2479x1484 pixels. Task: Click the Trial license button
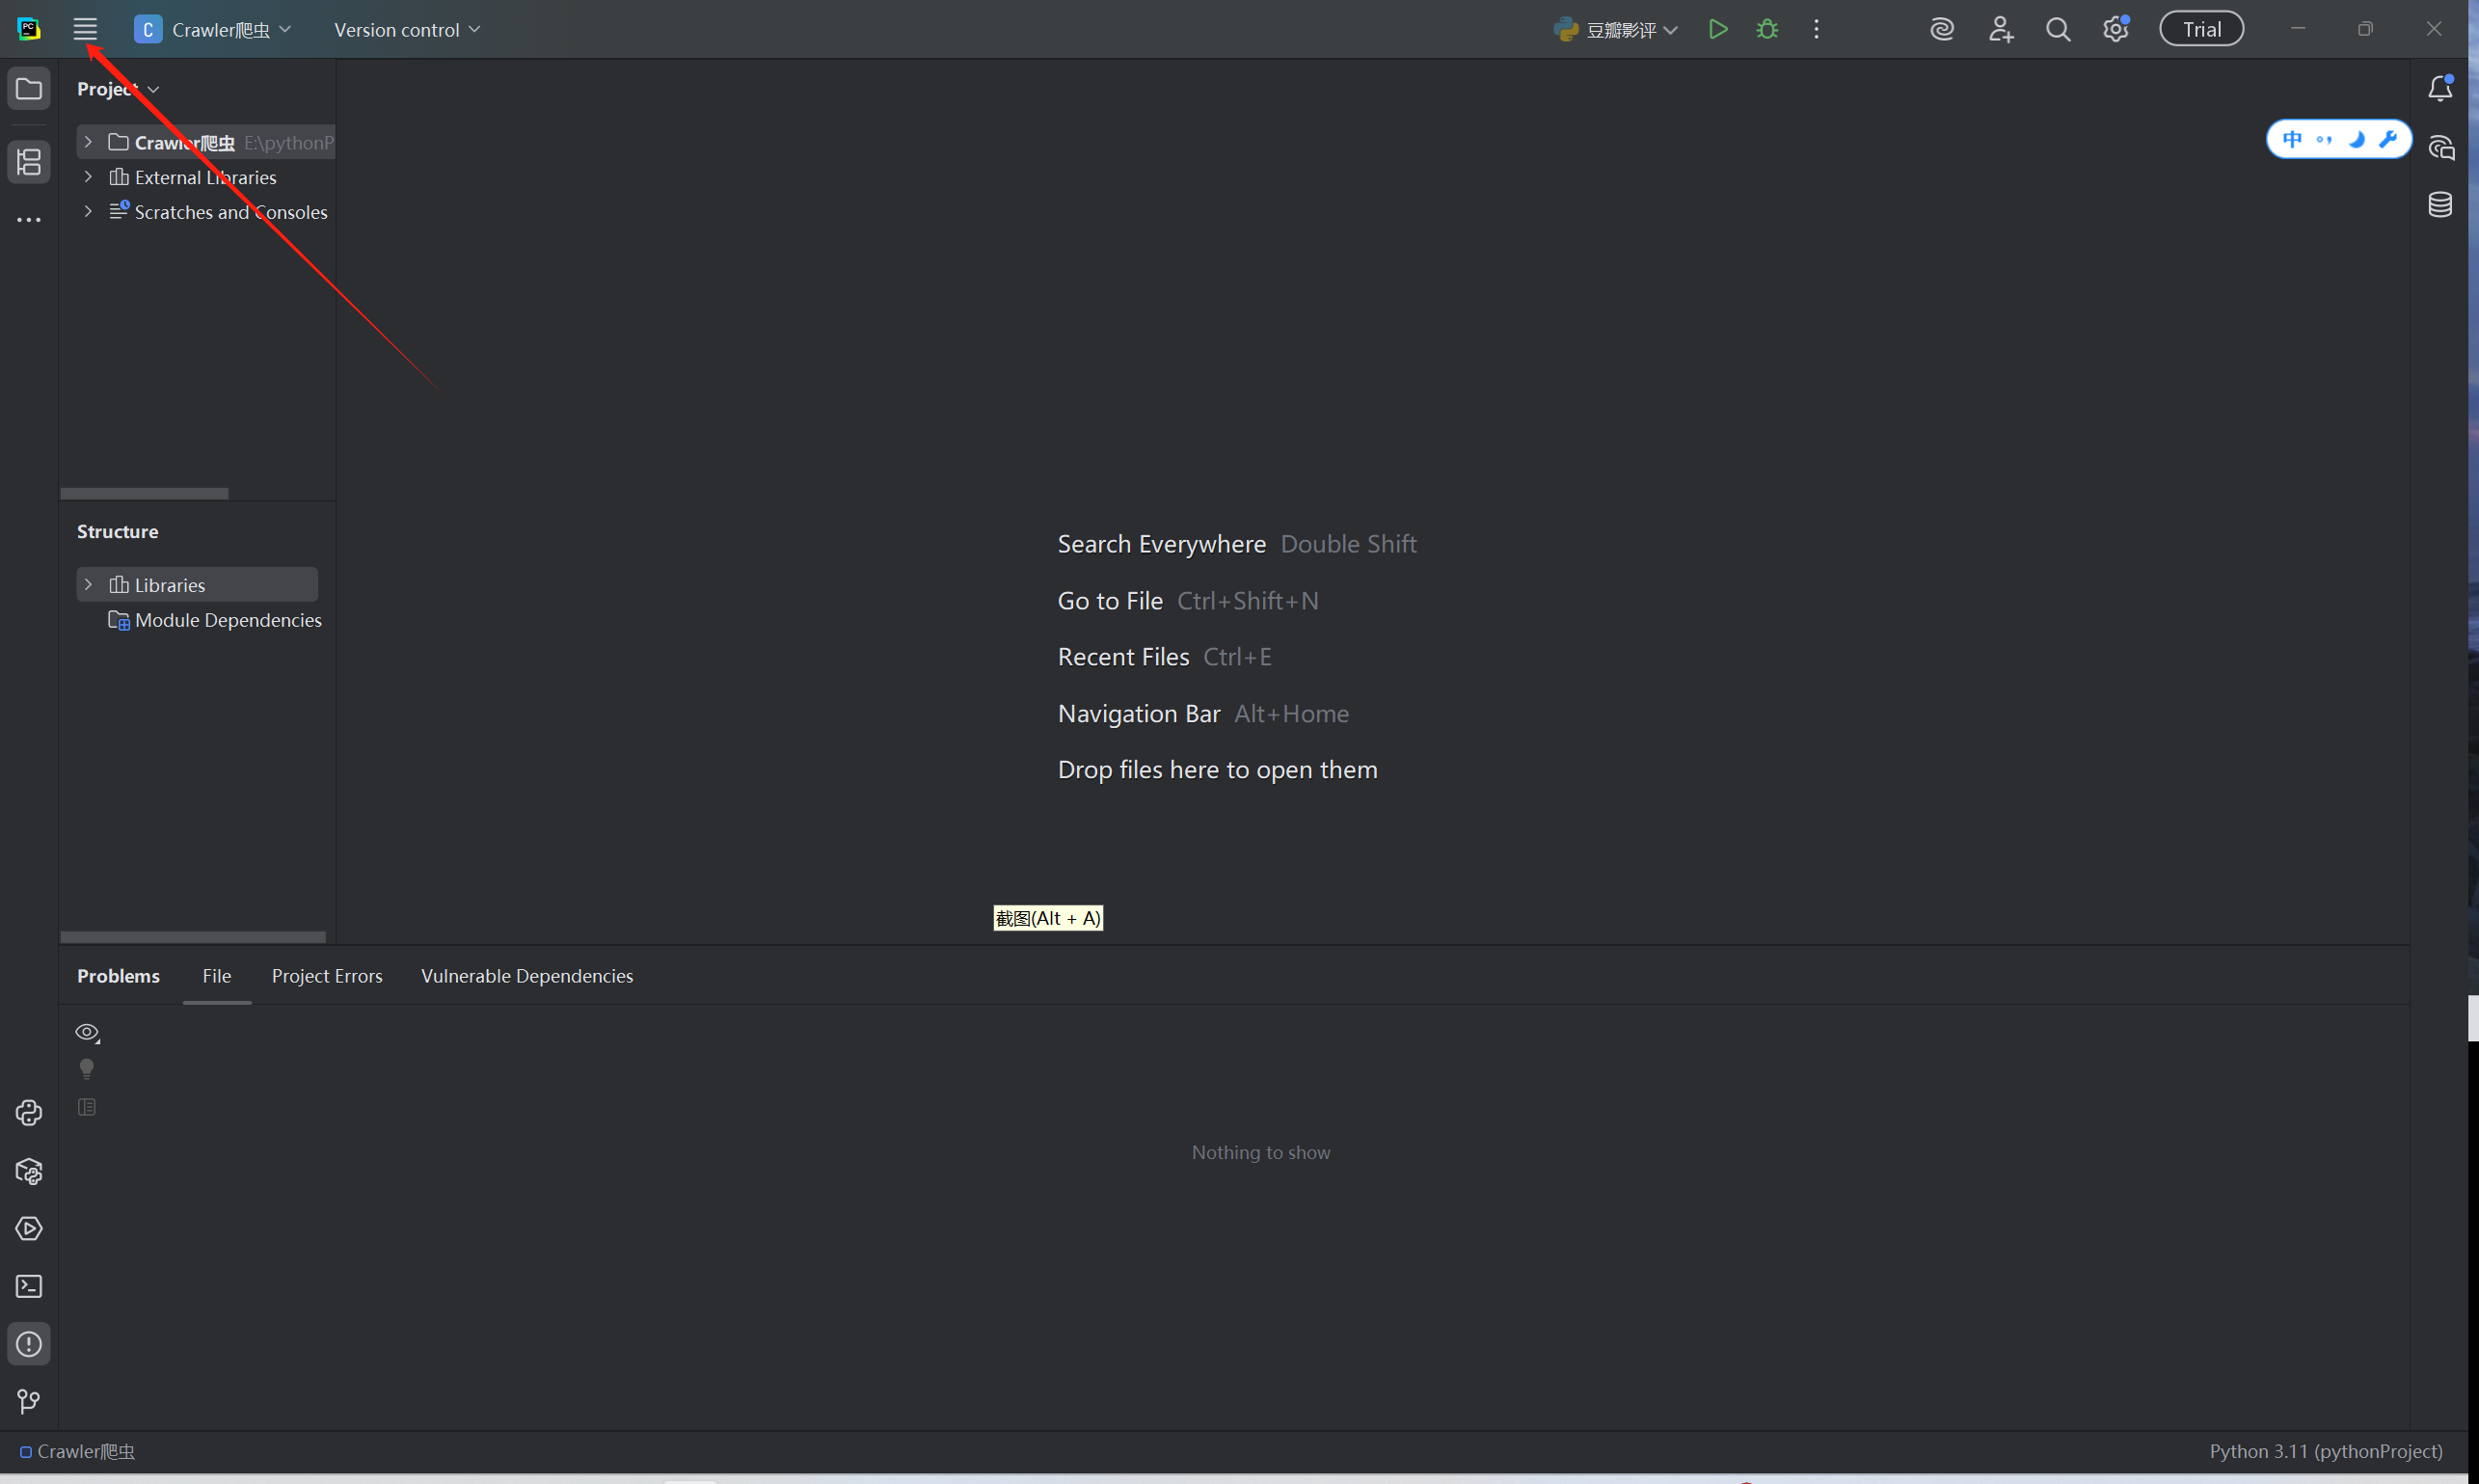point(2201,29)
